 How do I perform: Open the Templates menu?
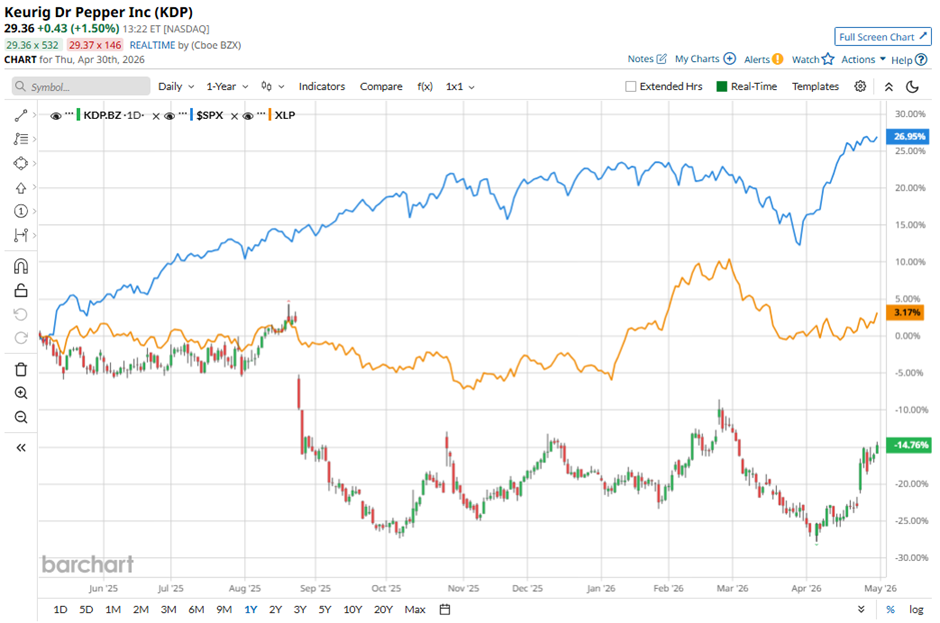click(815, 87)
